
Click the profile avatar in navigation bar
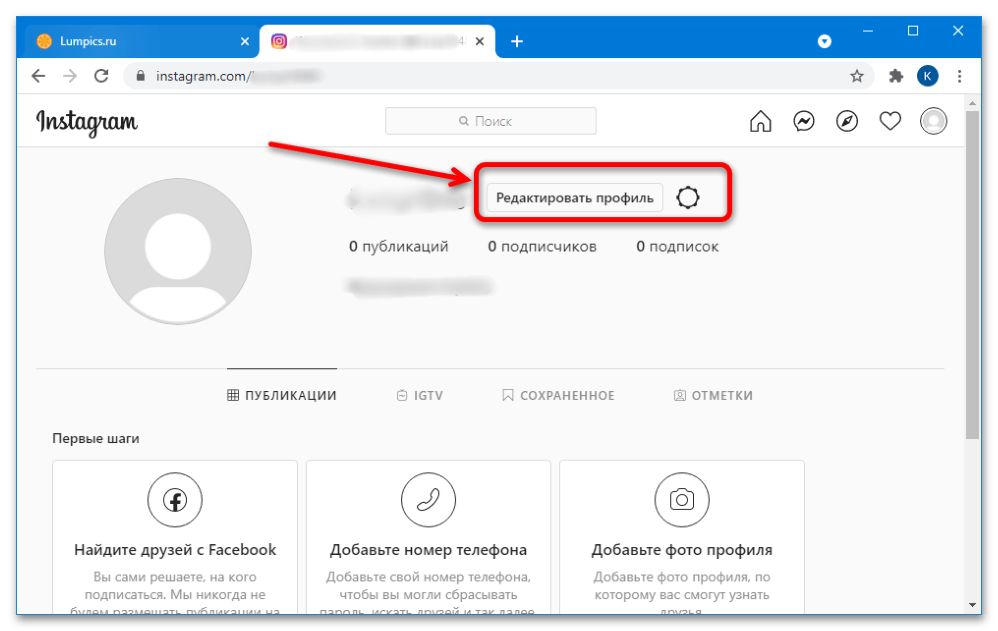point(933,122)
